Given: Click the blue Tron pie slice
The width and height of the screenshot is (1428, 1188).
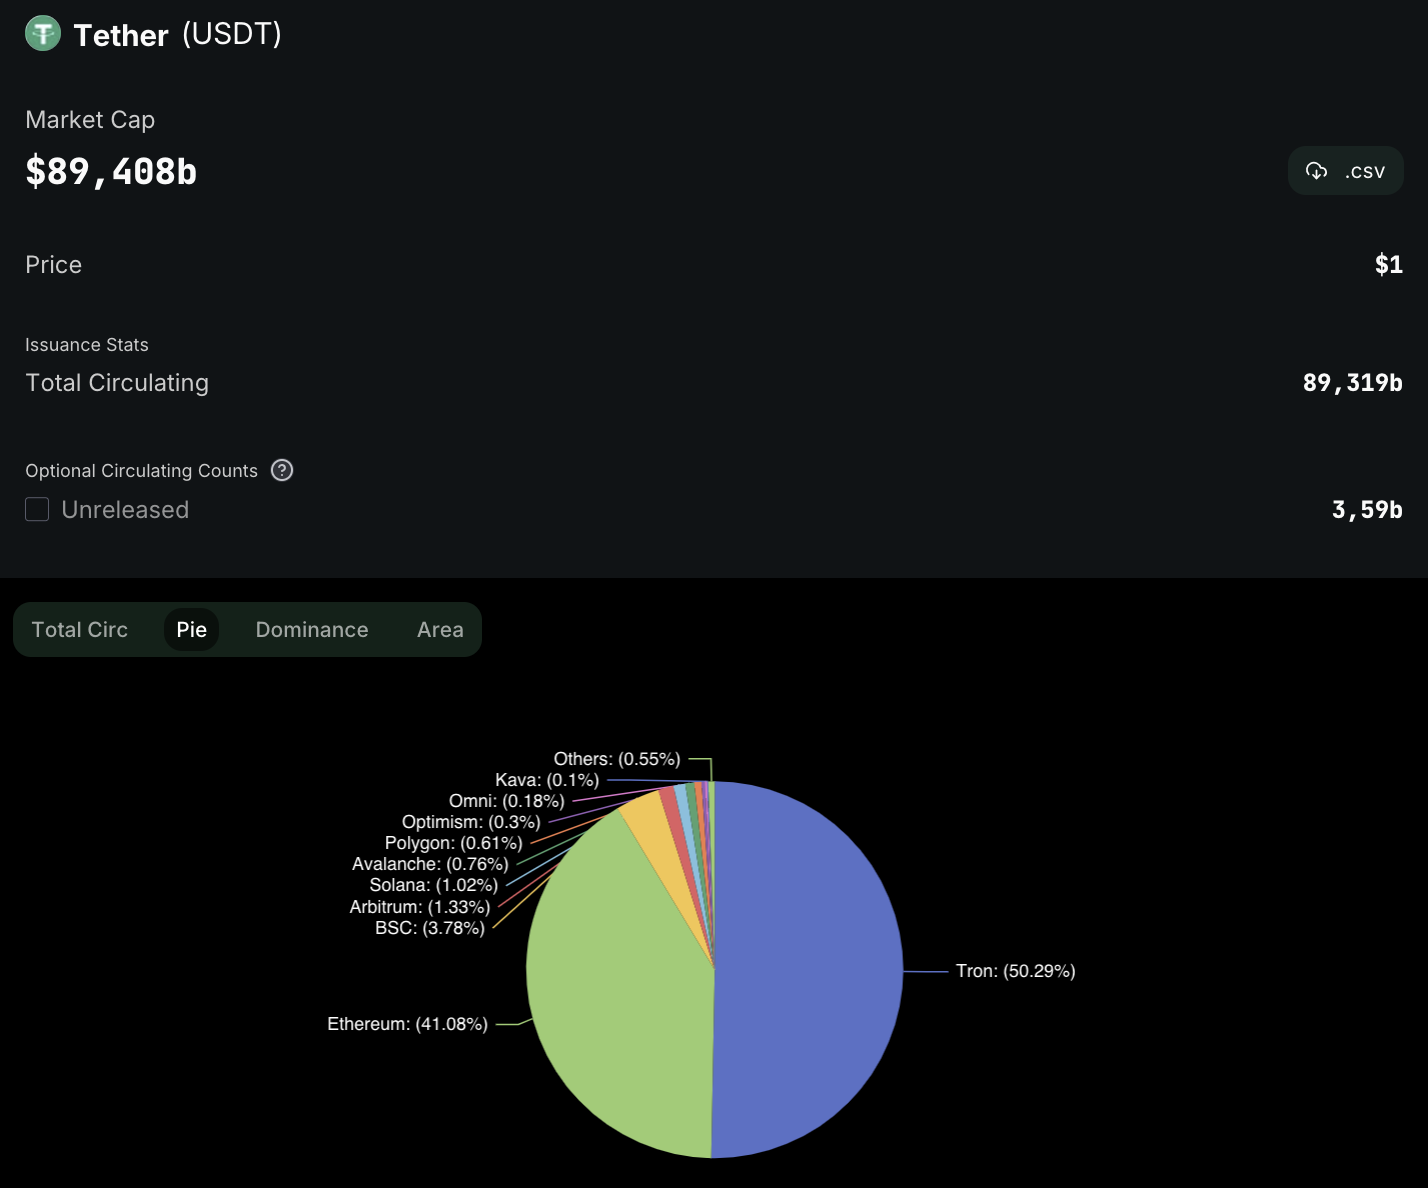Looking at the screenshot, I should [810, 970].
